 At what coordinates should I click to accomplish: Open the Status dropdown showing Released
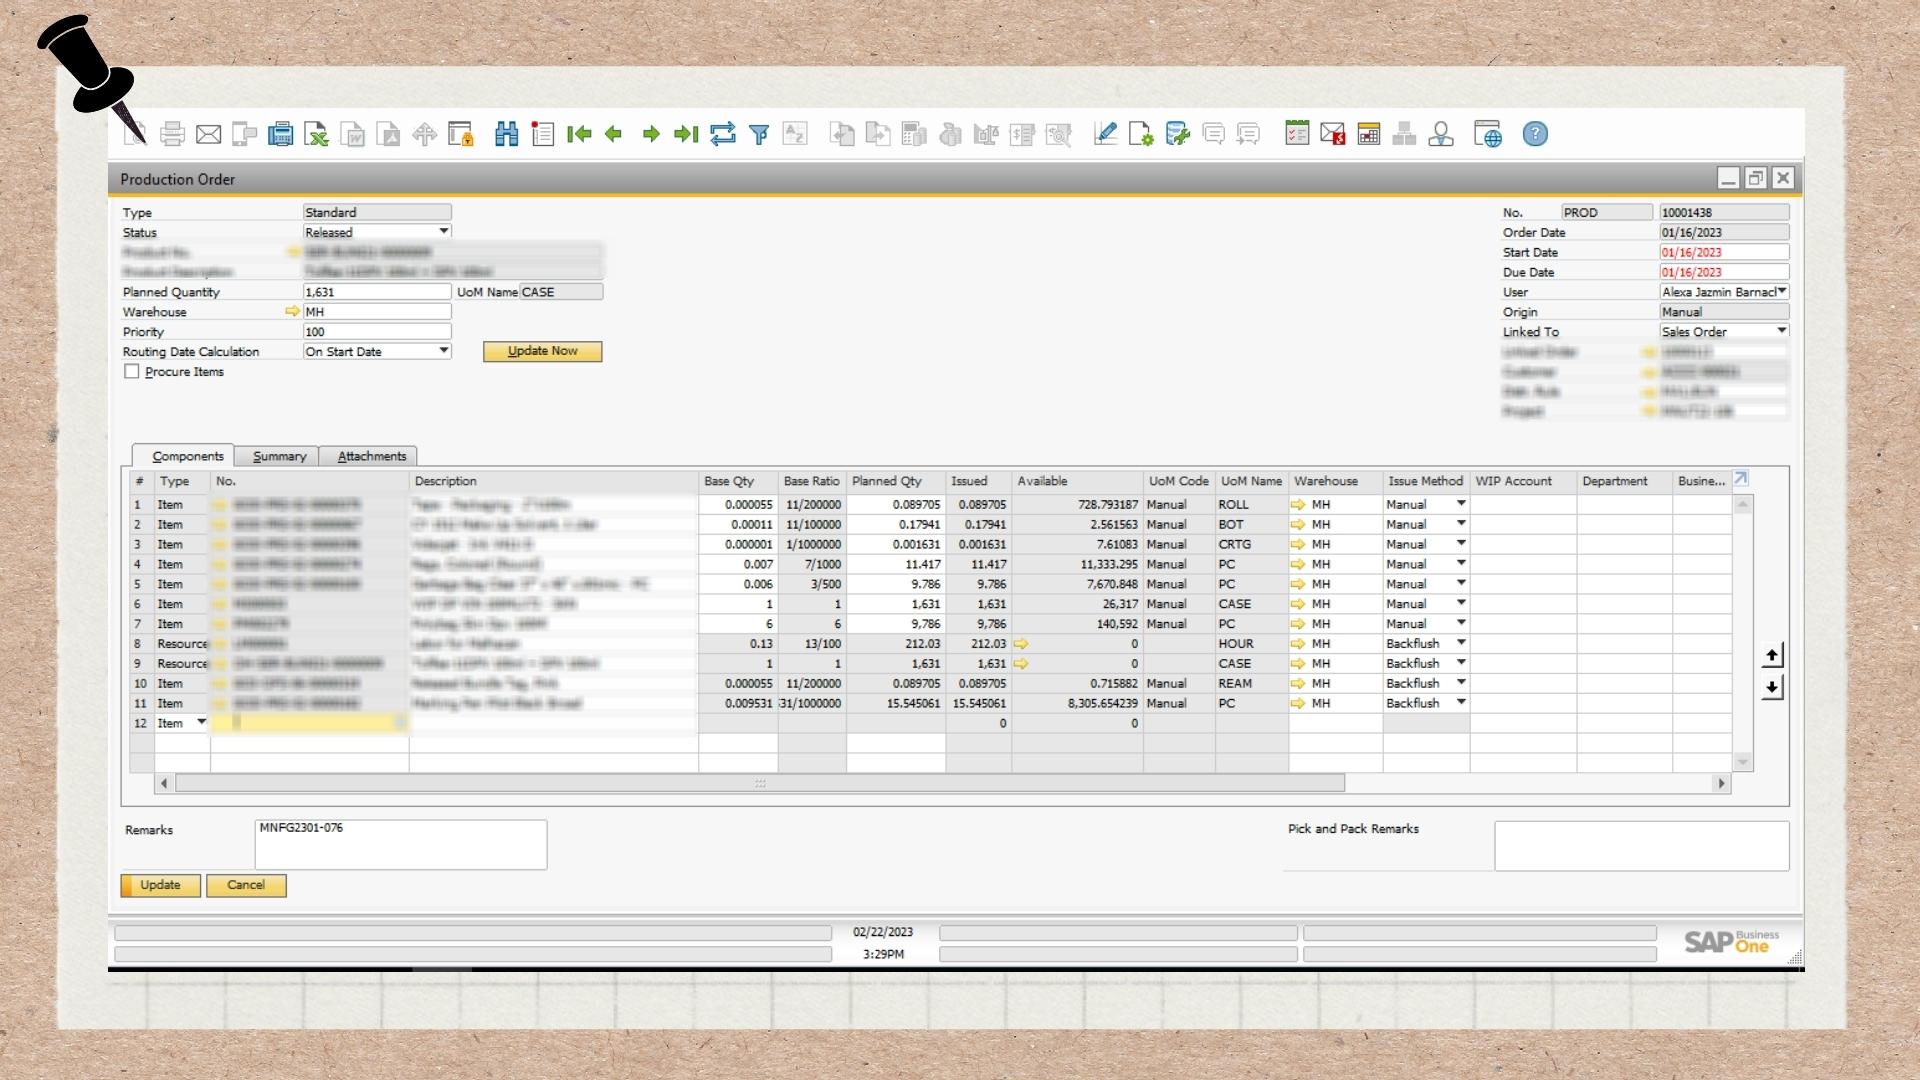443,232
